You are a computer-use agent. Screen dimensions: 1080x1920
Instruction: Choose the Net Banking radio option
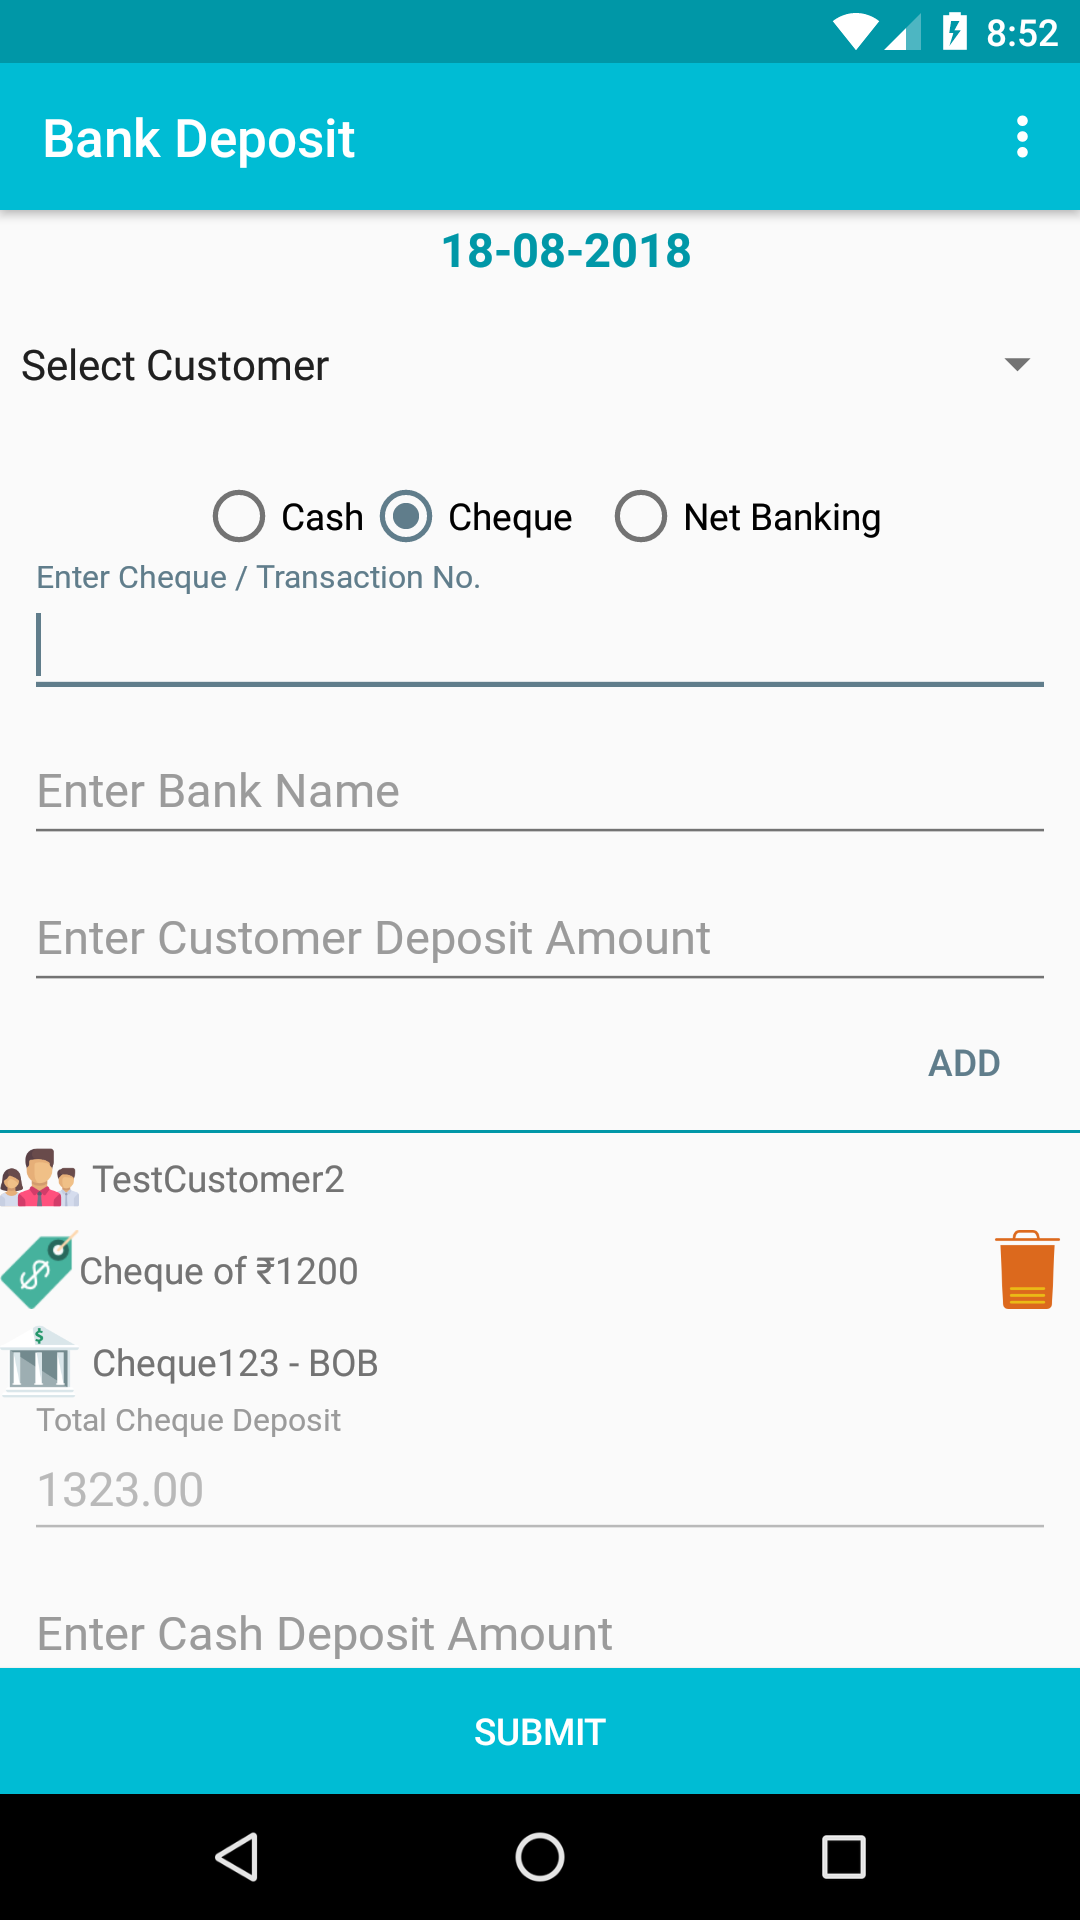[748, 517]
